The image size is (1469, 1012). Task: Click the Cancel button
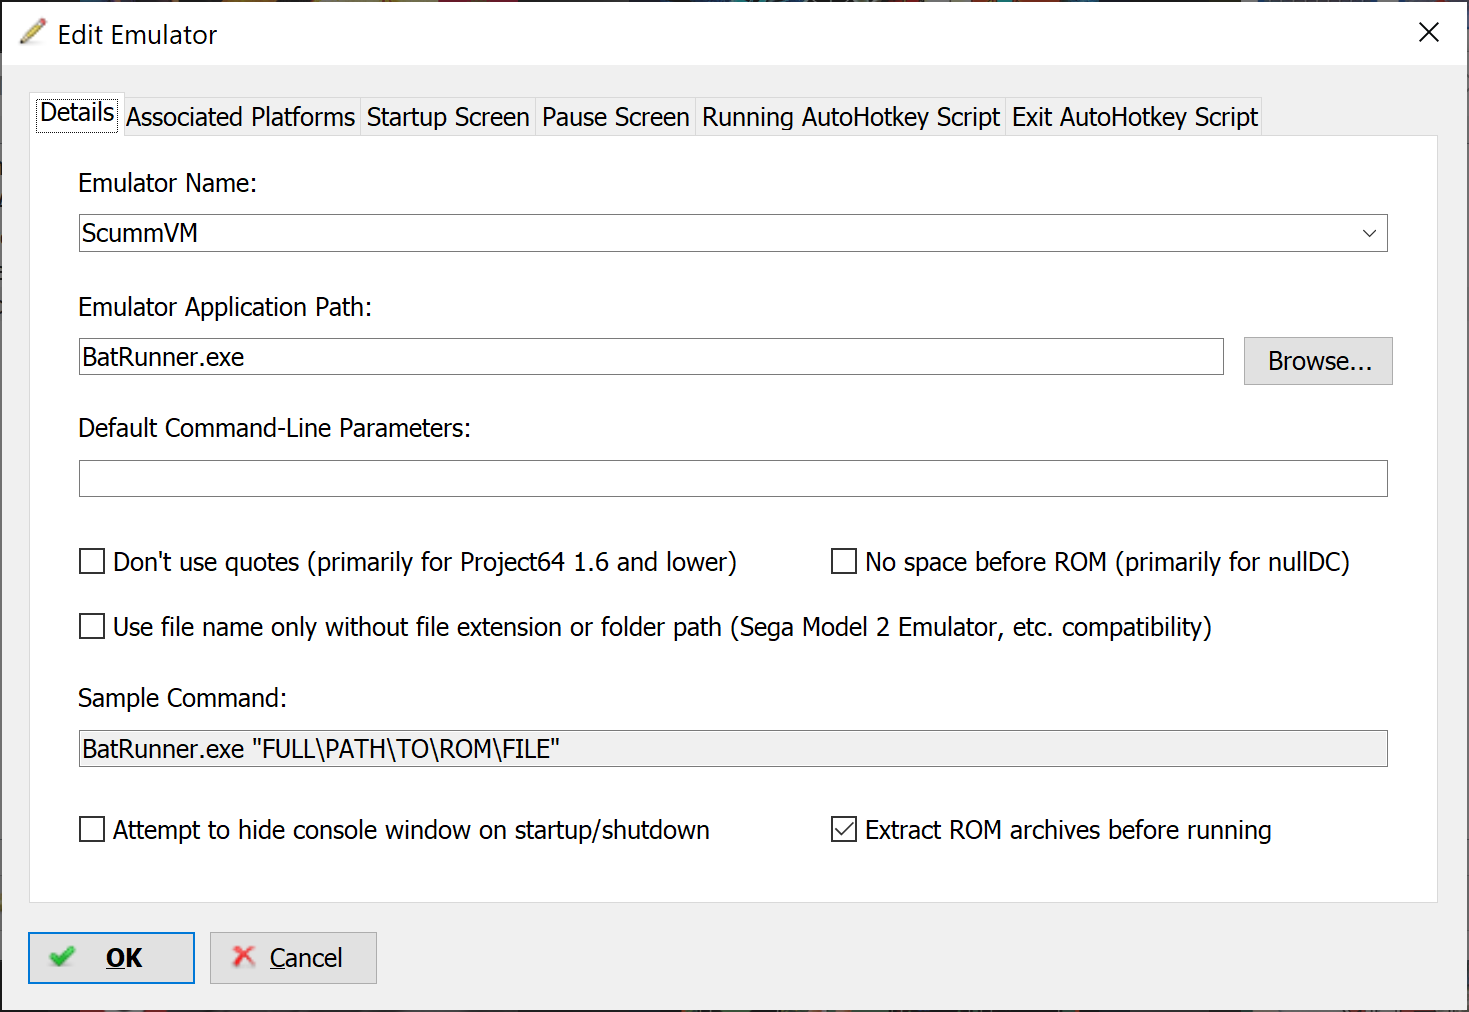[293, 958]
